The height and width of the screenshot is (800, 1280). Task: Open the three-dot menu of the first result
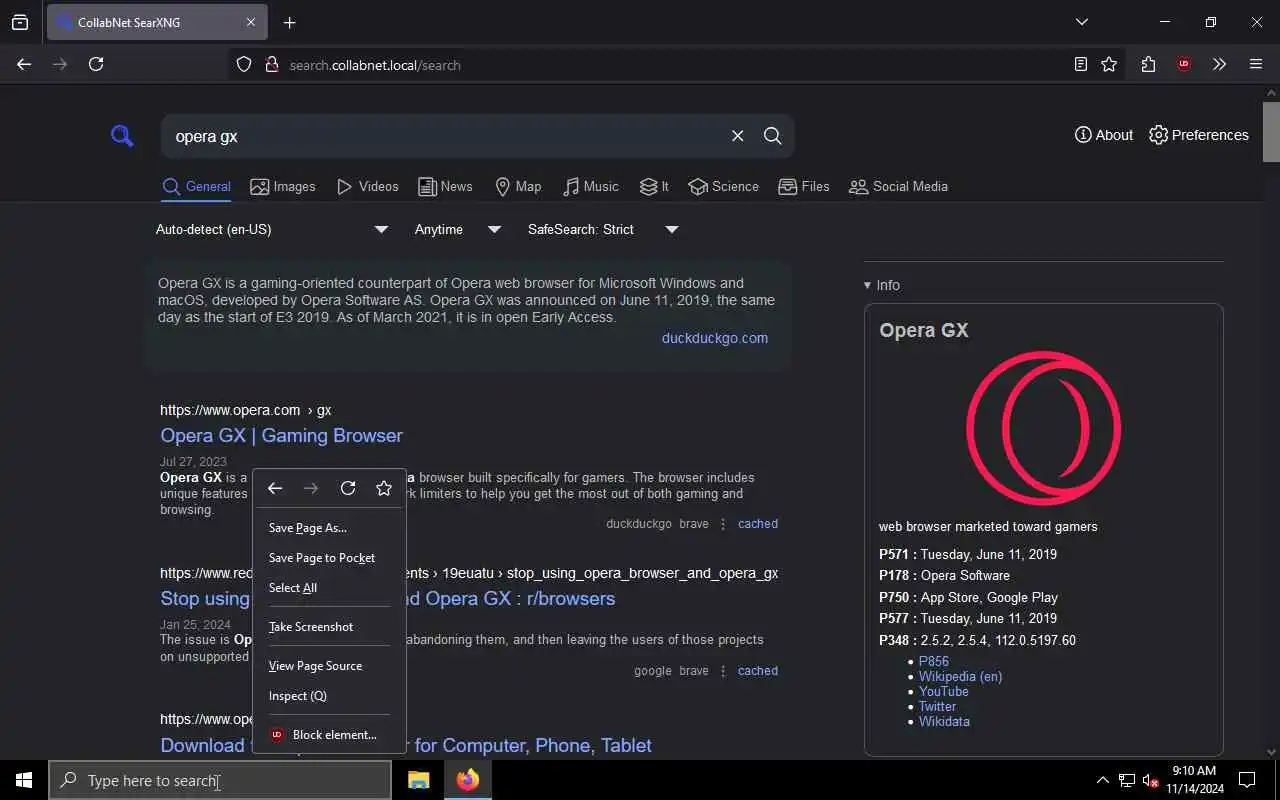pyautogui.click(x=723, y=524)
